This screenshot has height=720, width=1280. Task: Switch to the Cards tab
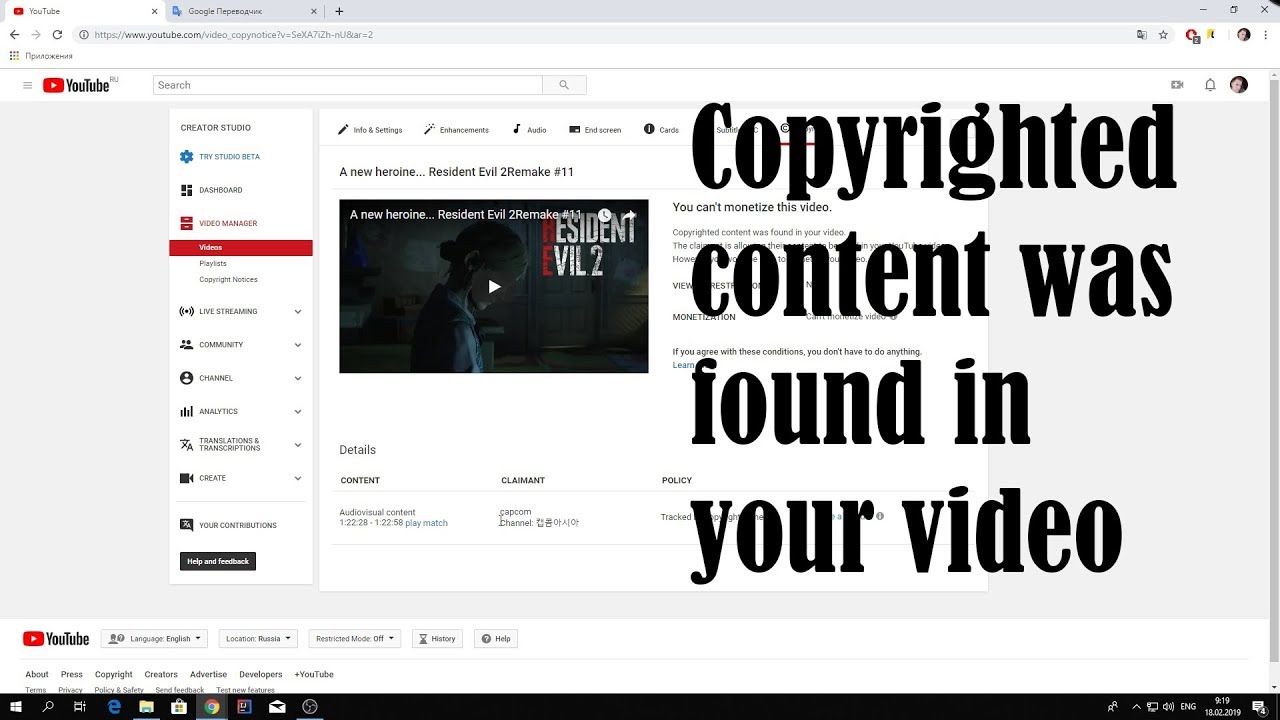click(x=661, y=130)
